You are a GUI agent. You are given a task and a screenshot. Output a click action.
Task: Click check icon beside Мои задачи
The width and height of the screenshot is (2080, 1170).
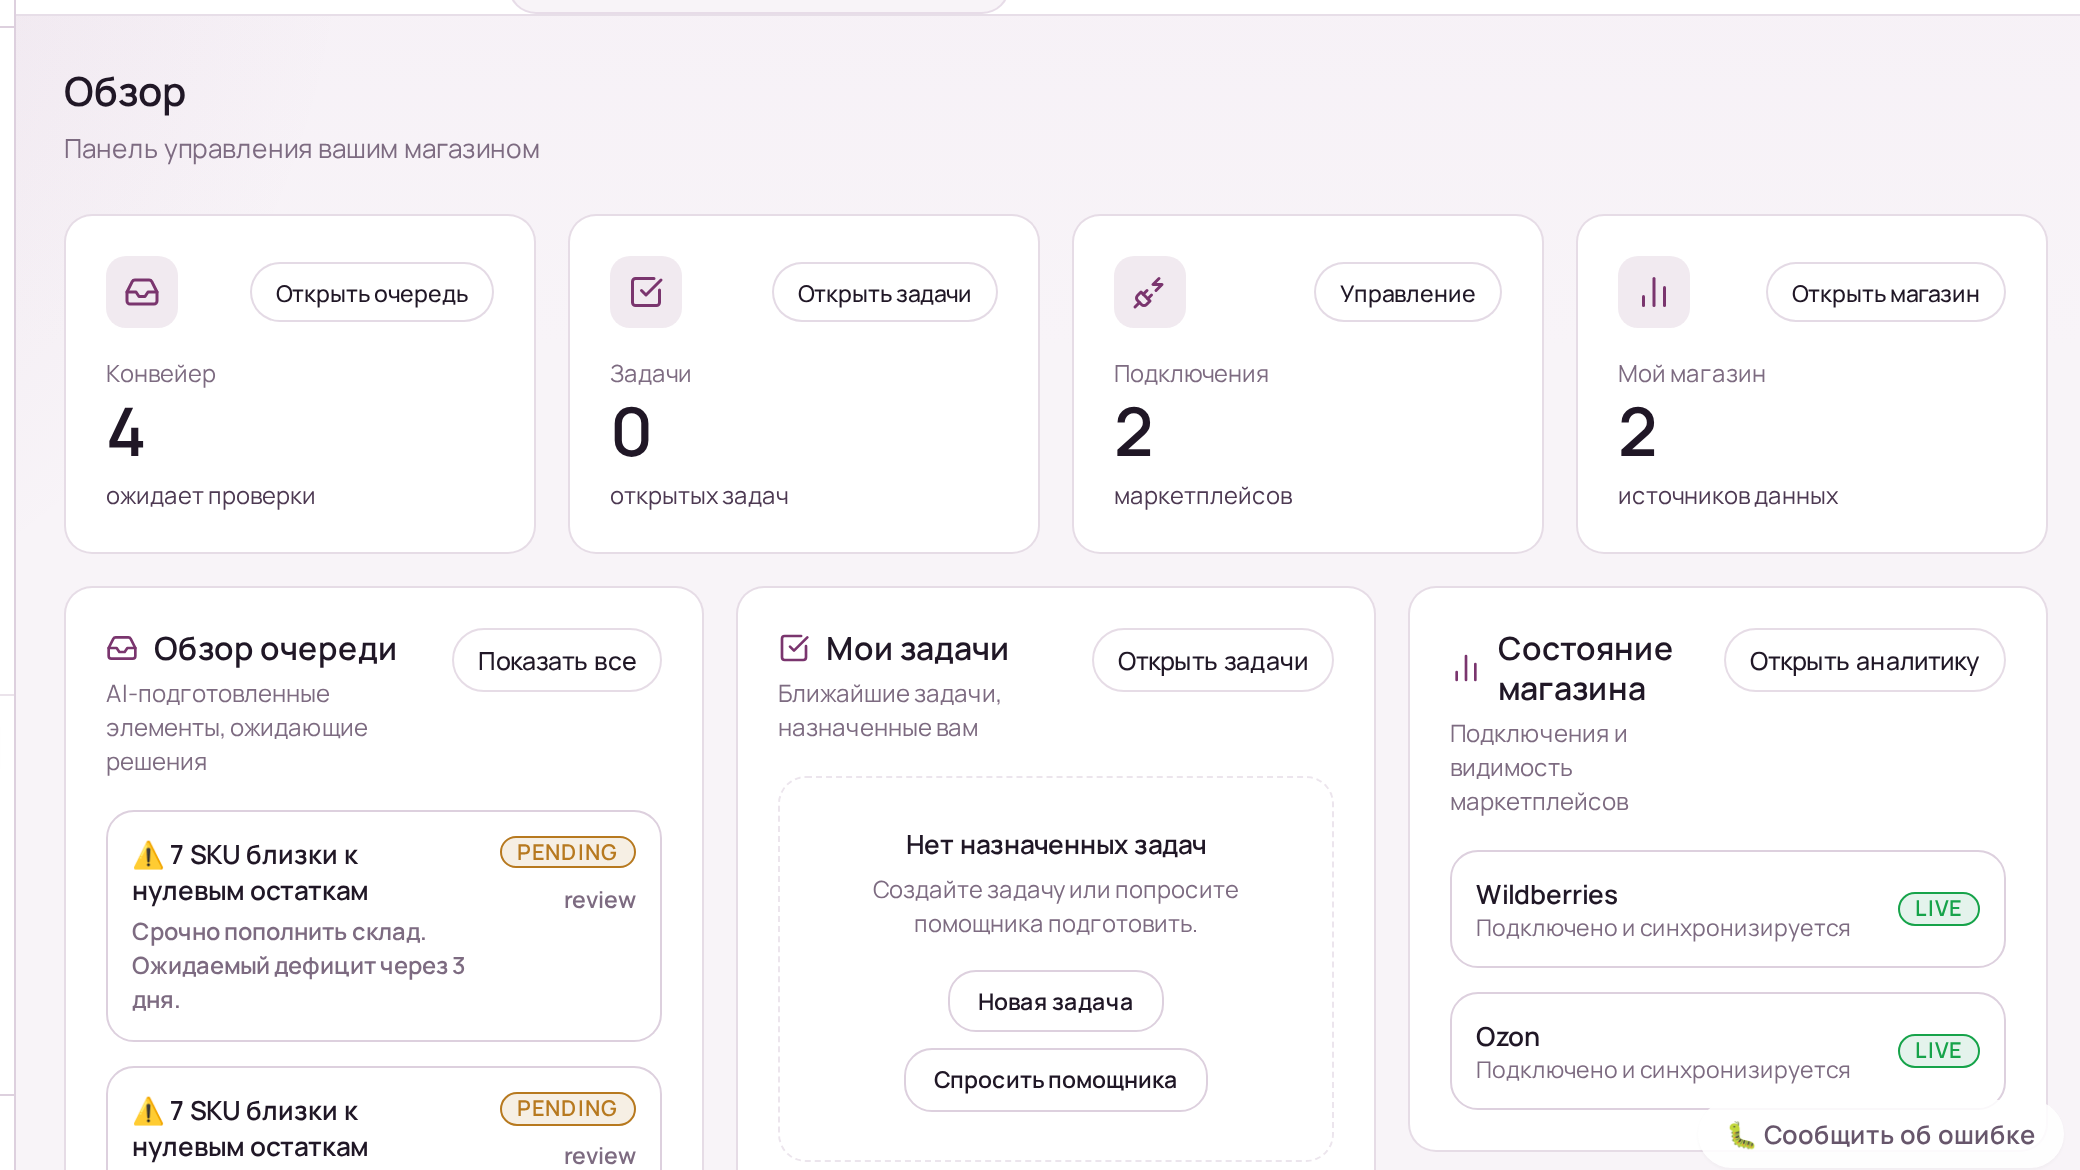pyautogui.click(x=794, y=649)
